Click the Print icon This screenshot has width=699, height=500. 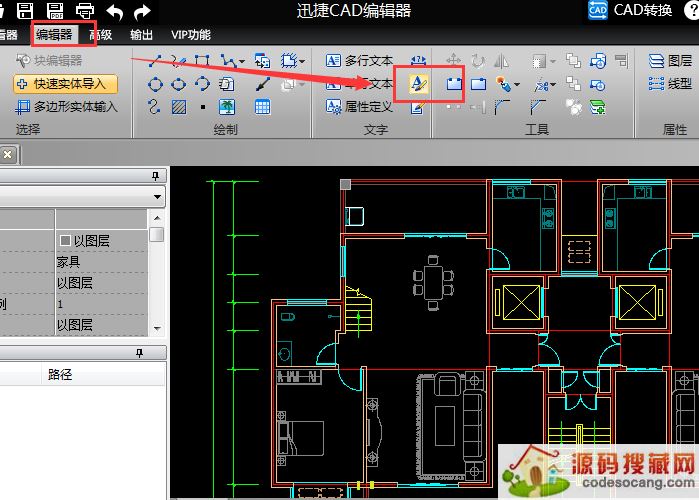pyautogui.click(x=85, y=12)
